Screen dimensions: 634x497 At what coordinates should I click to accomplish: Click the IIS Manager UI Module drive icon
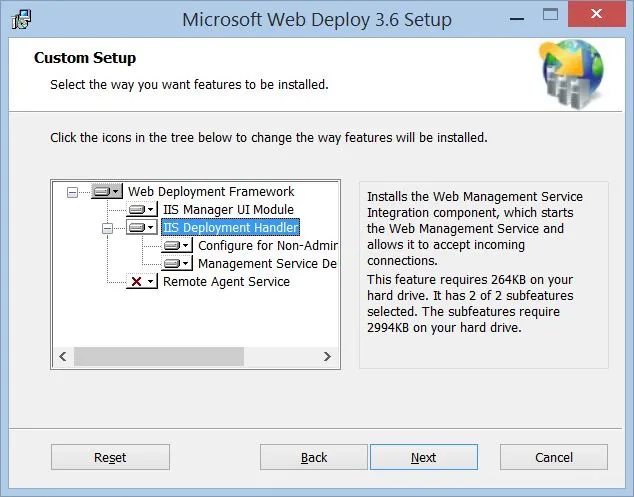[142, 209]
